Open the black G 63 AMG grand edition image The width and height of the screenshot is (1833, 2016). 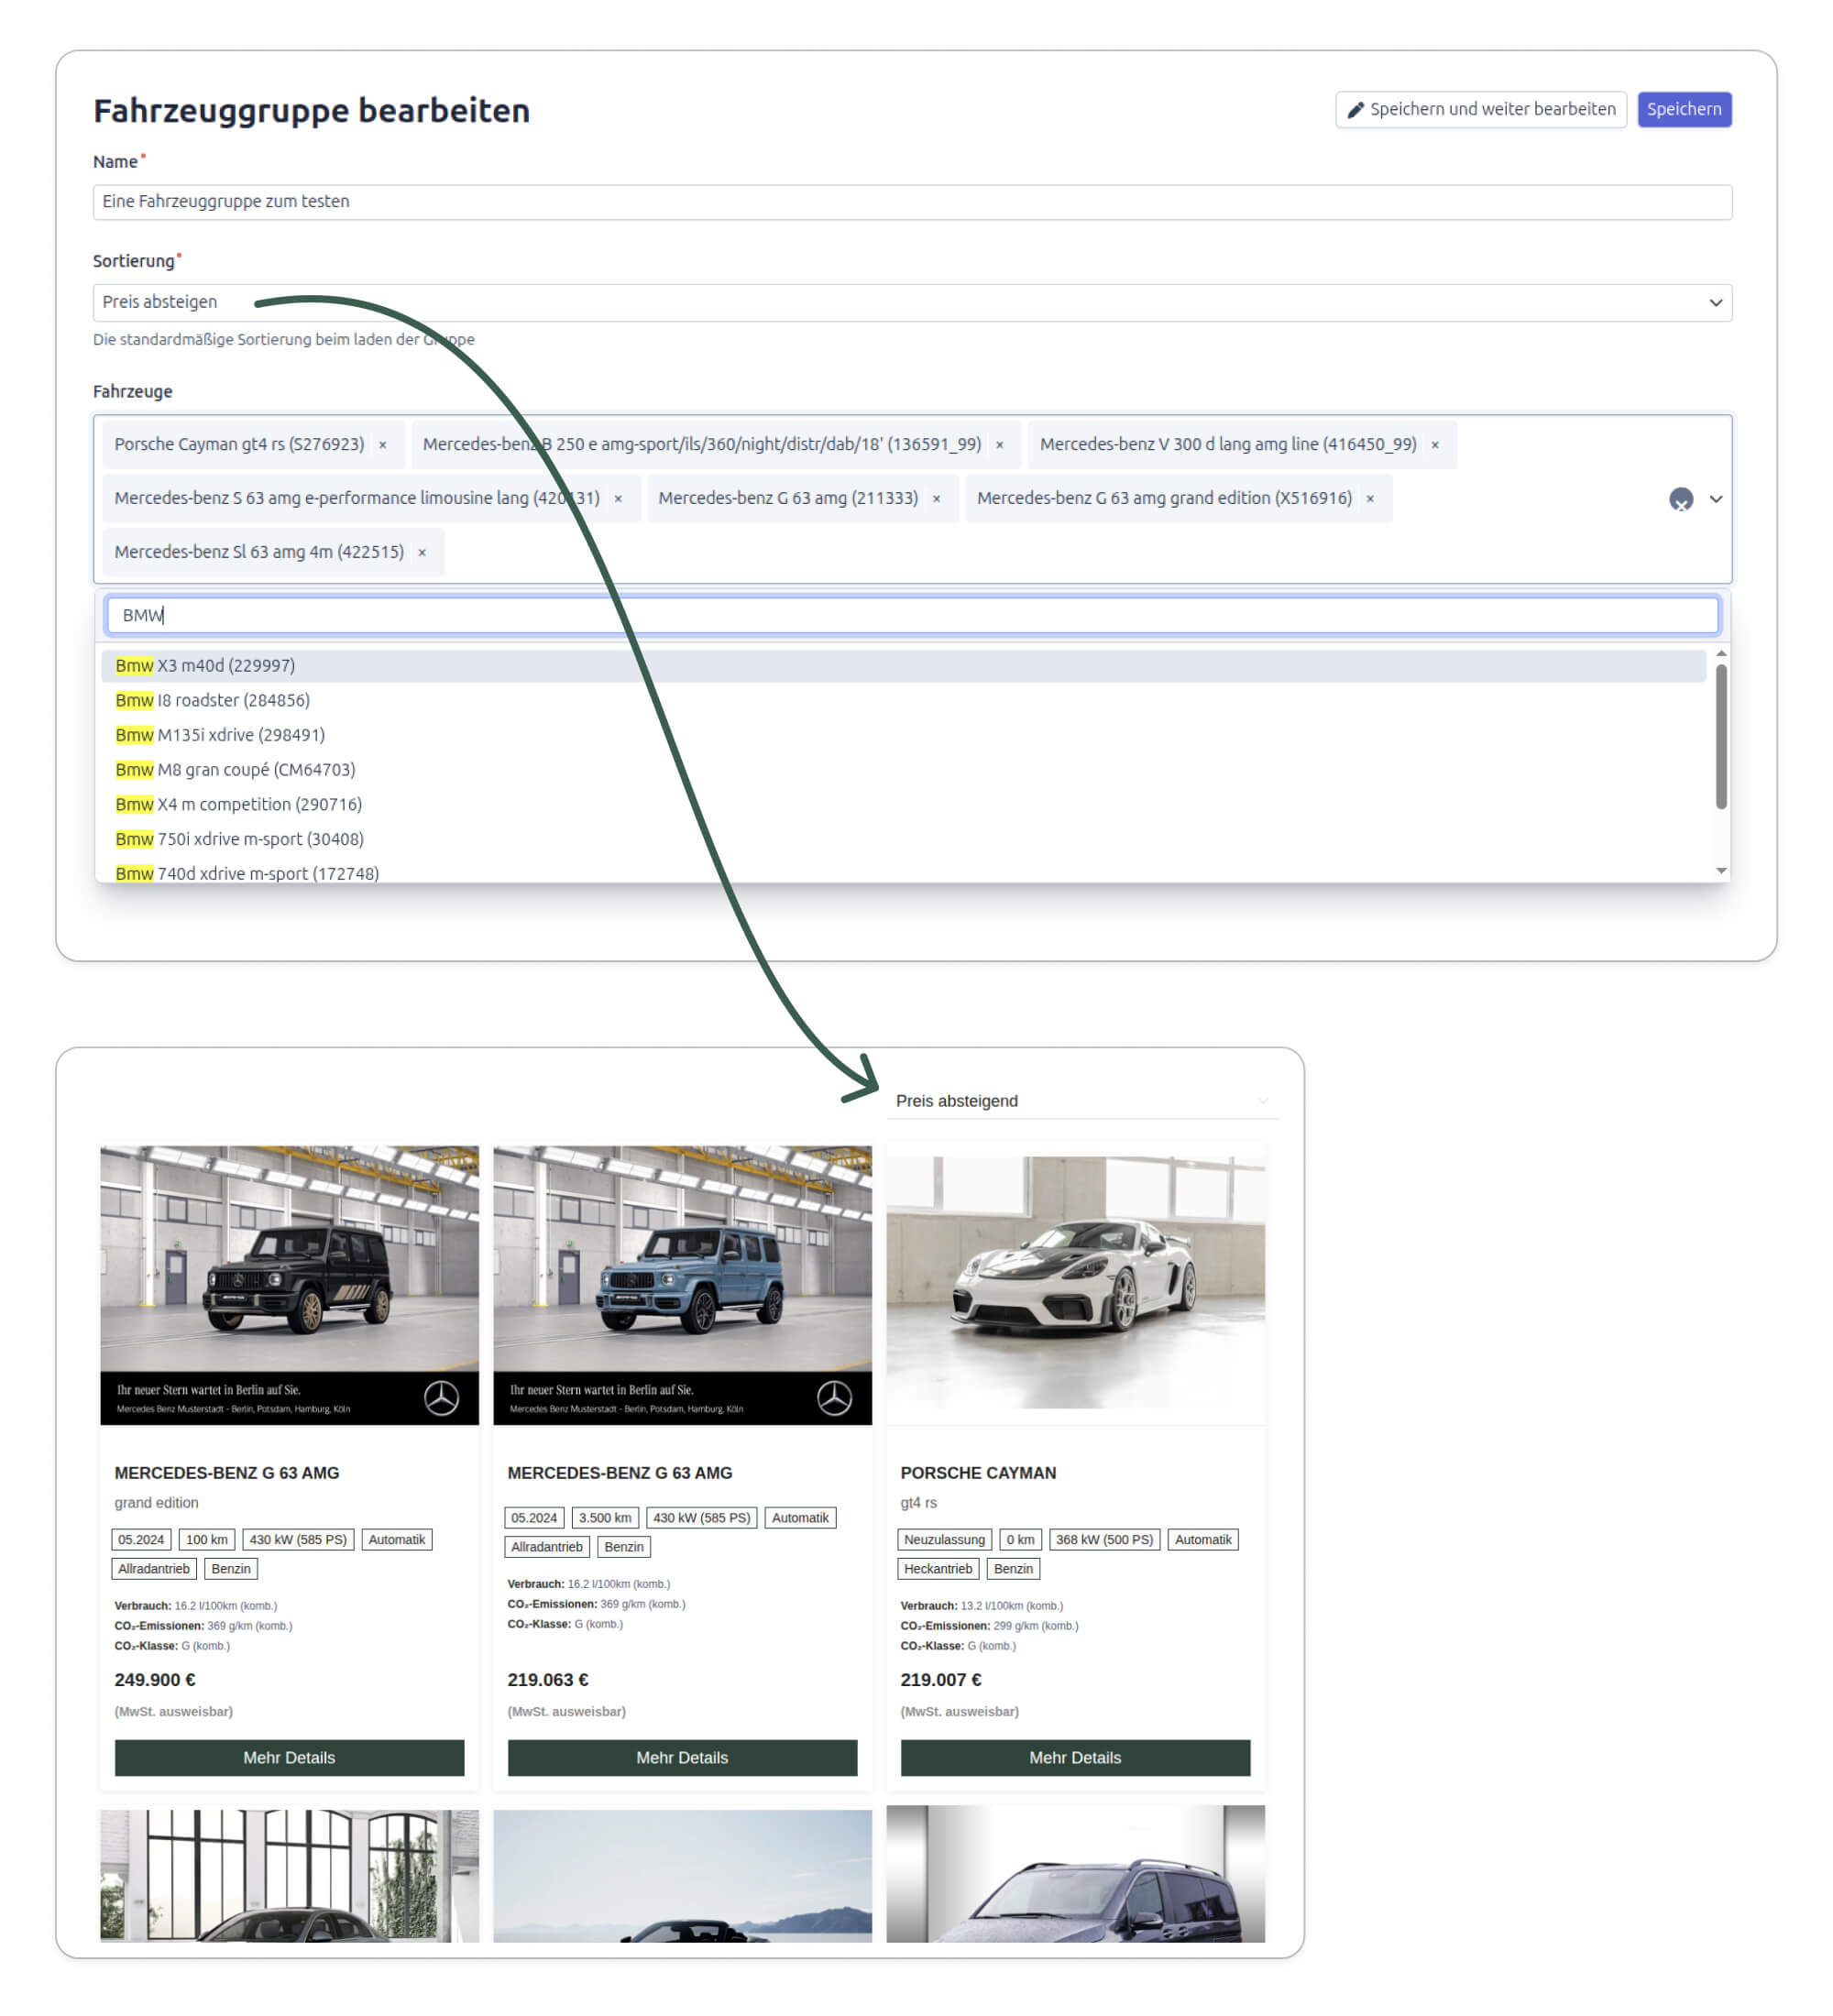[x=289, y=1285]
